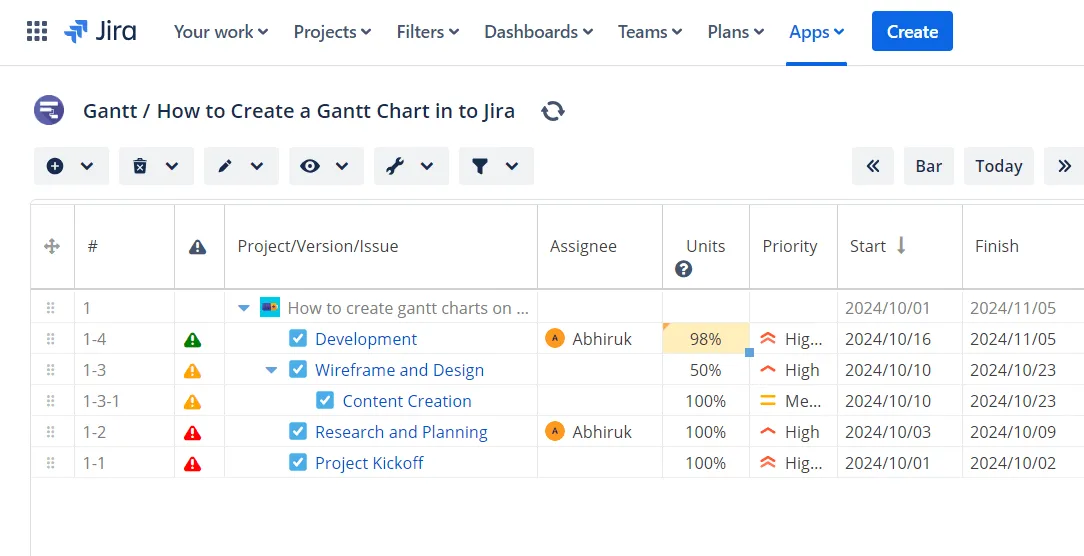Viewport: 1084px width, 556px height.
Task: Click the green warning icon for Development
Action: click(192, 340)
